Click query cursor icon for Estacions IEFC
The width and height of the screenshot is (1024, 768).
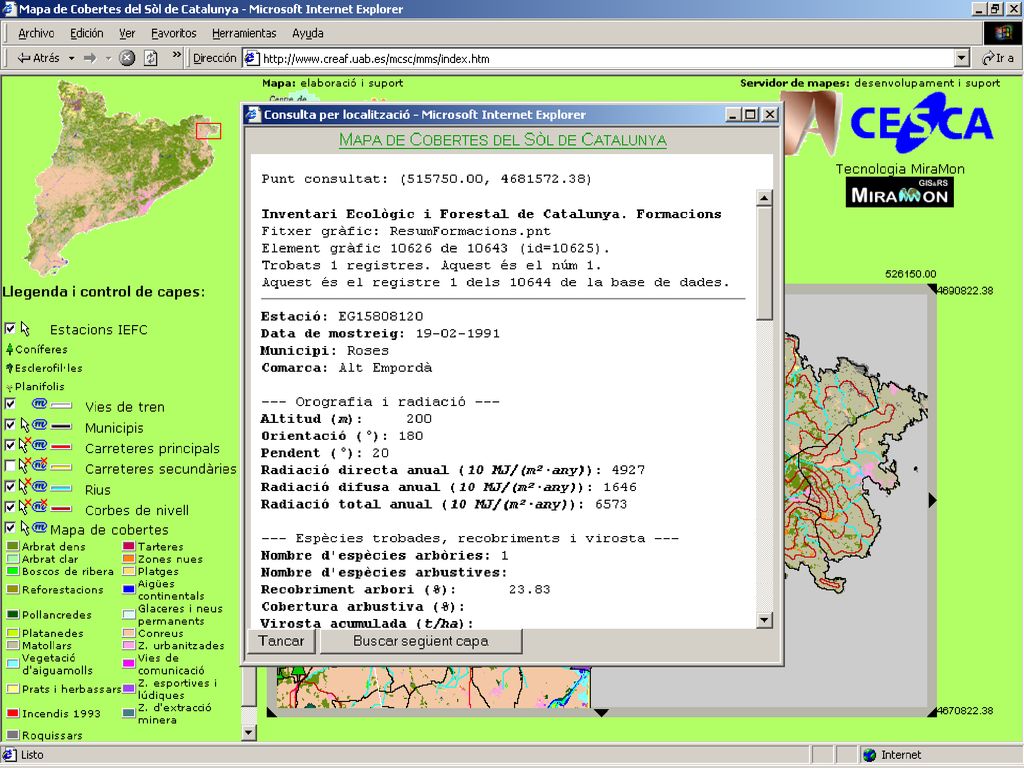pos(25,328)
